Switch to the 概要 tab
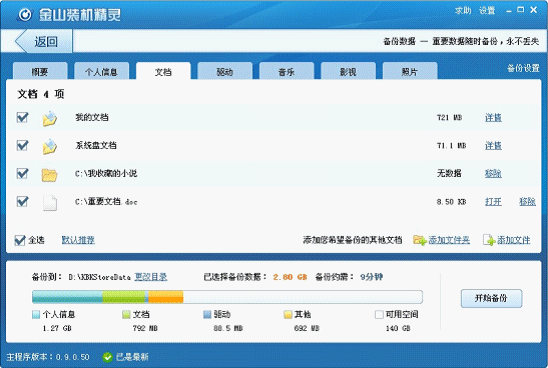 pos(40,71)
